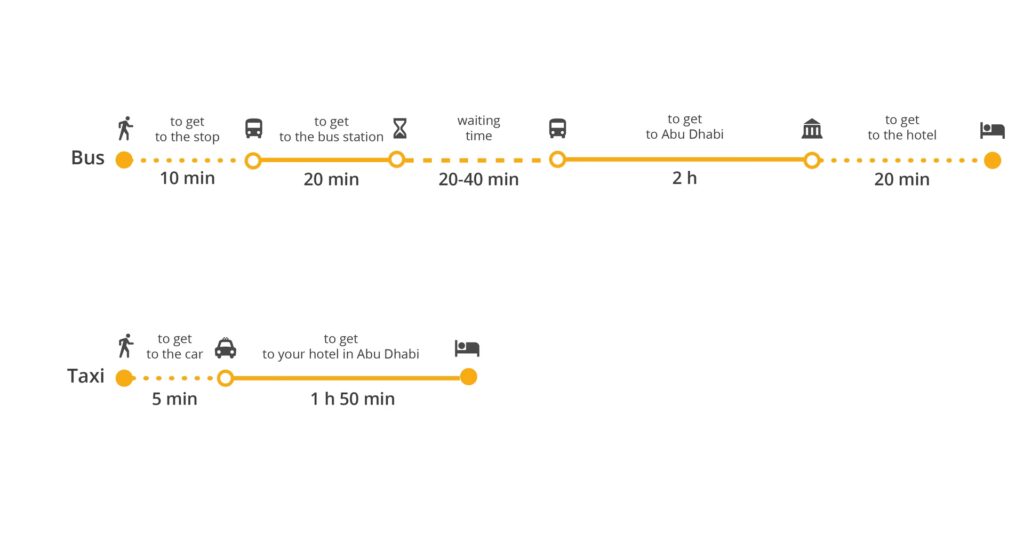Screen dimensions: 1024x533
Task: Select the 'Bus' route label
Action: tap(88, 158)
